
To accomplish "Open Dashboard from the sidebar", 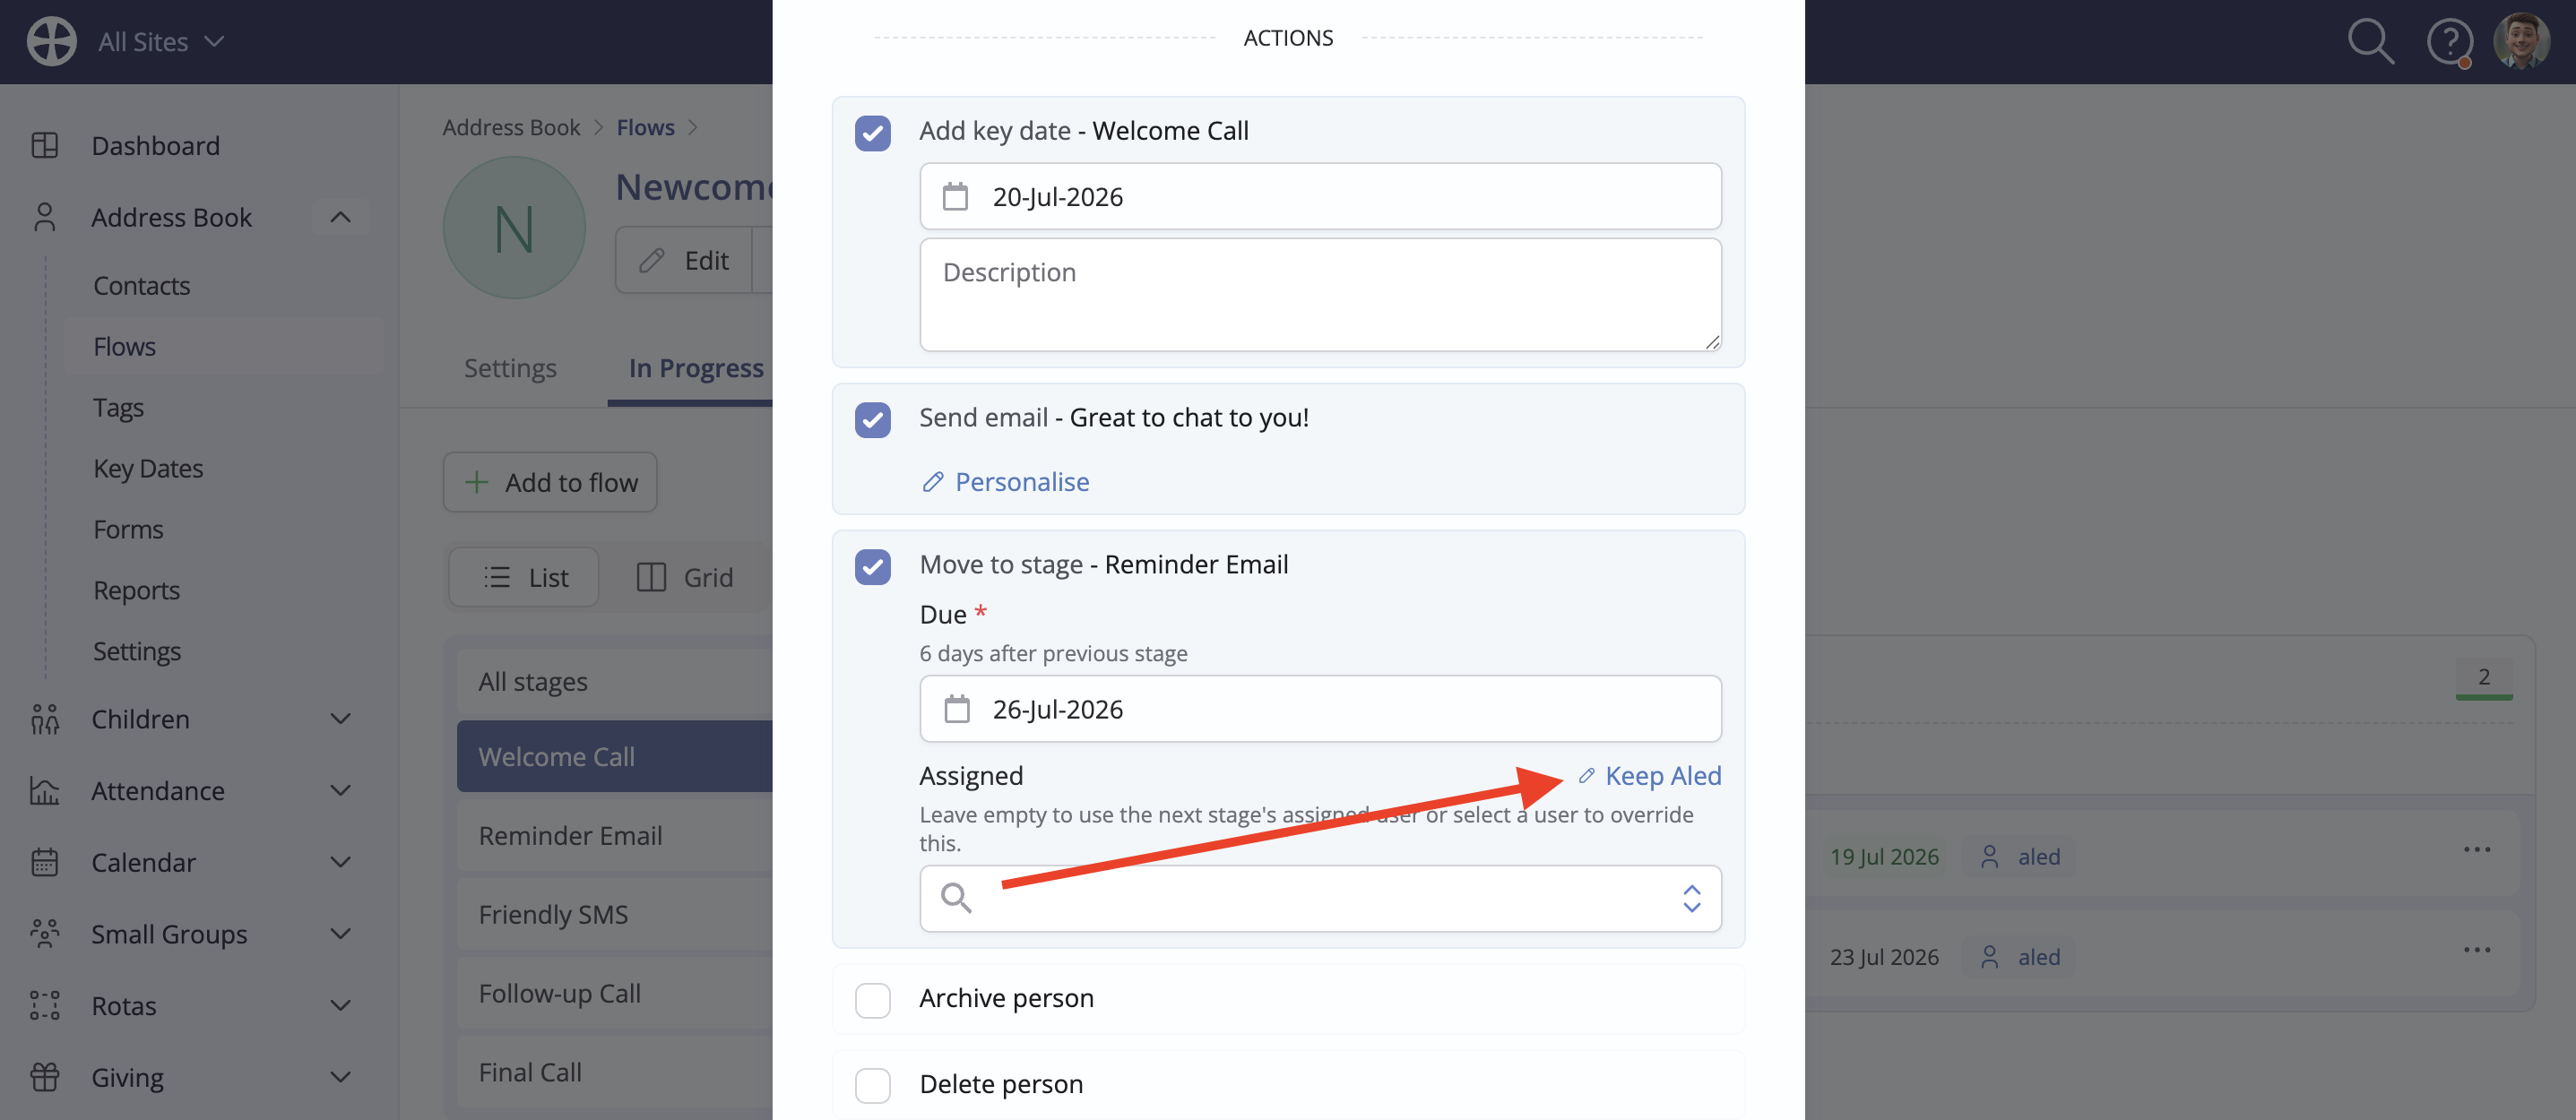I will tap(155, 145).
